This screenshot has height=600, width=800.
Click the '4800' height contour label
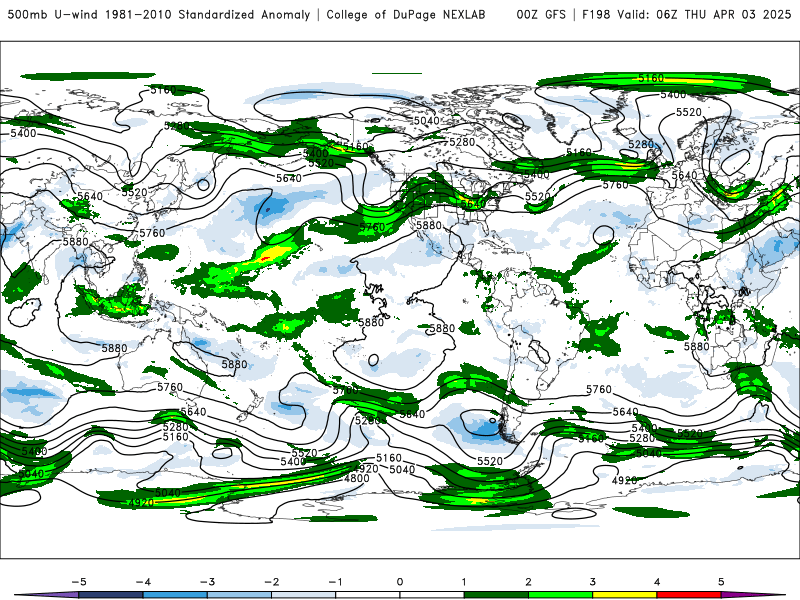click(357, 479)
